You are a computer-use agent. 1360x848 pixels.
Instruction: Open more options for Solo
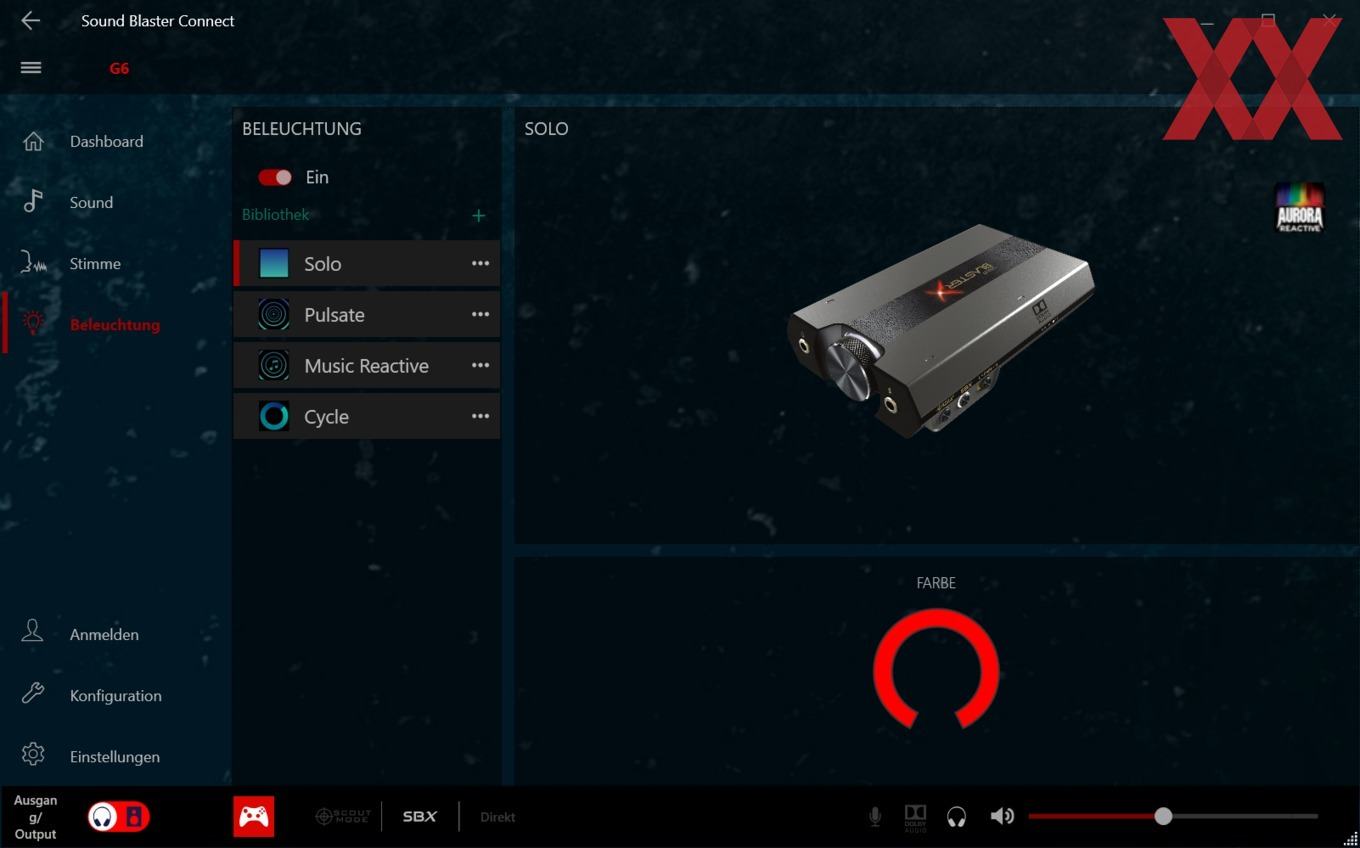[x=480, y=263]
